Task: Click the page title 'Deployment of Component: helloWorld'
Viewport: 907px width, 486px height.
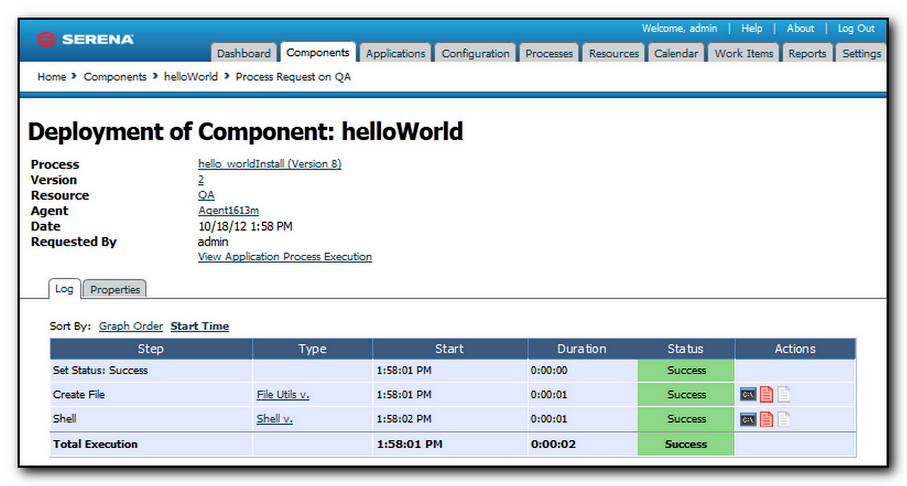Action: 245,131
